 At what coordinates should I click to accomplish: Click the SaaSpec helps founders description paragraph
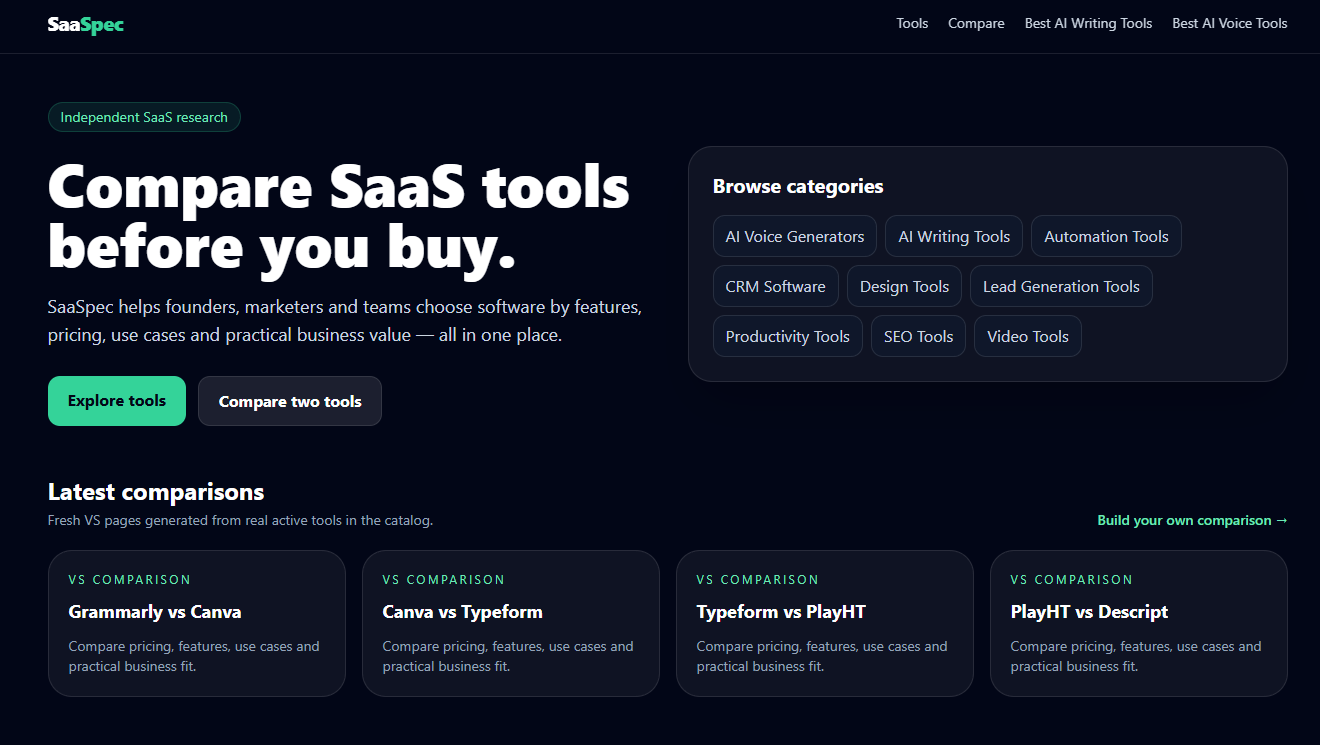pos(345,321)
